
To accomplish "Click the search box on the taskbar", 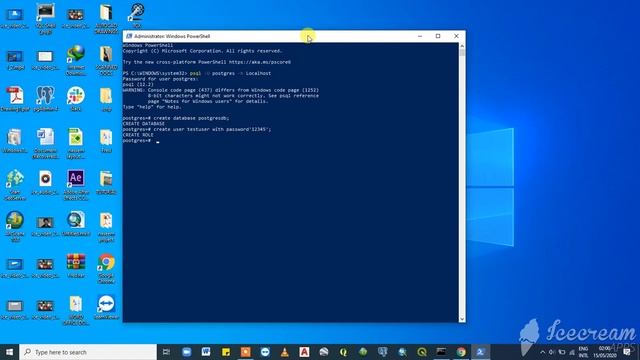I will (88, 352).
